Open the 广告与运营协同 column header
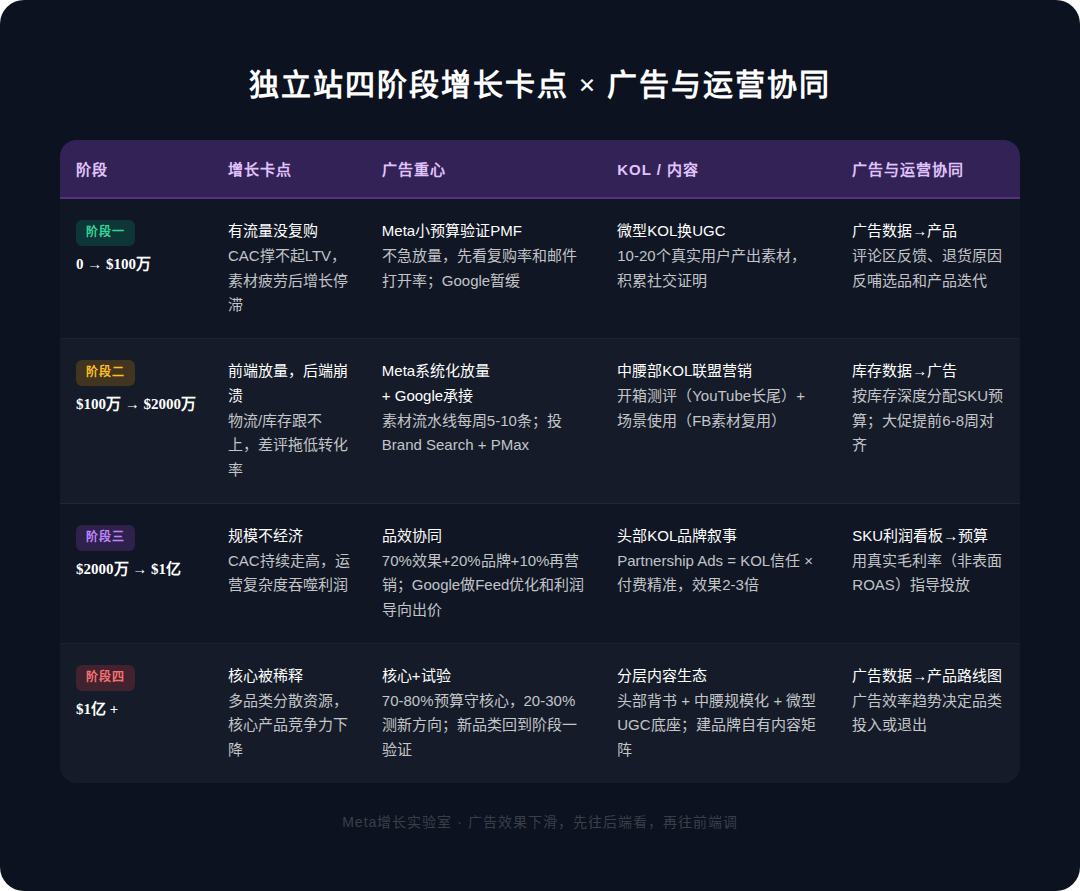The height and width of the screenshot is (891, 1080). coord(908,170)
